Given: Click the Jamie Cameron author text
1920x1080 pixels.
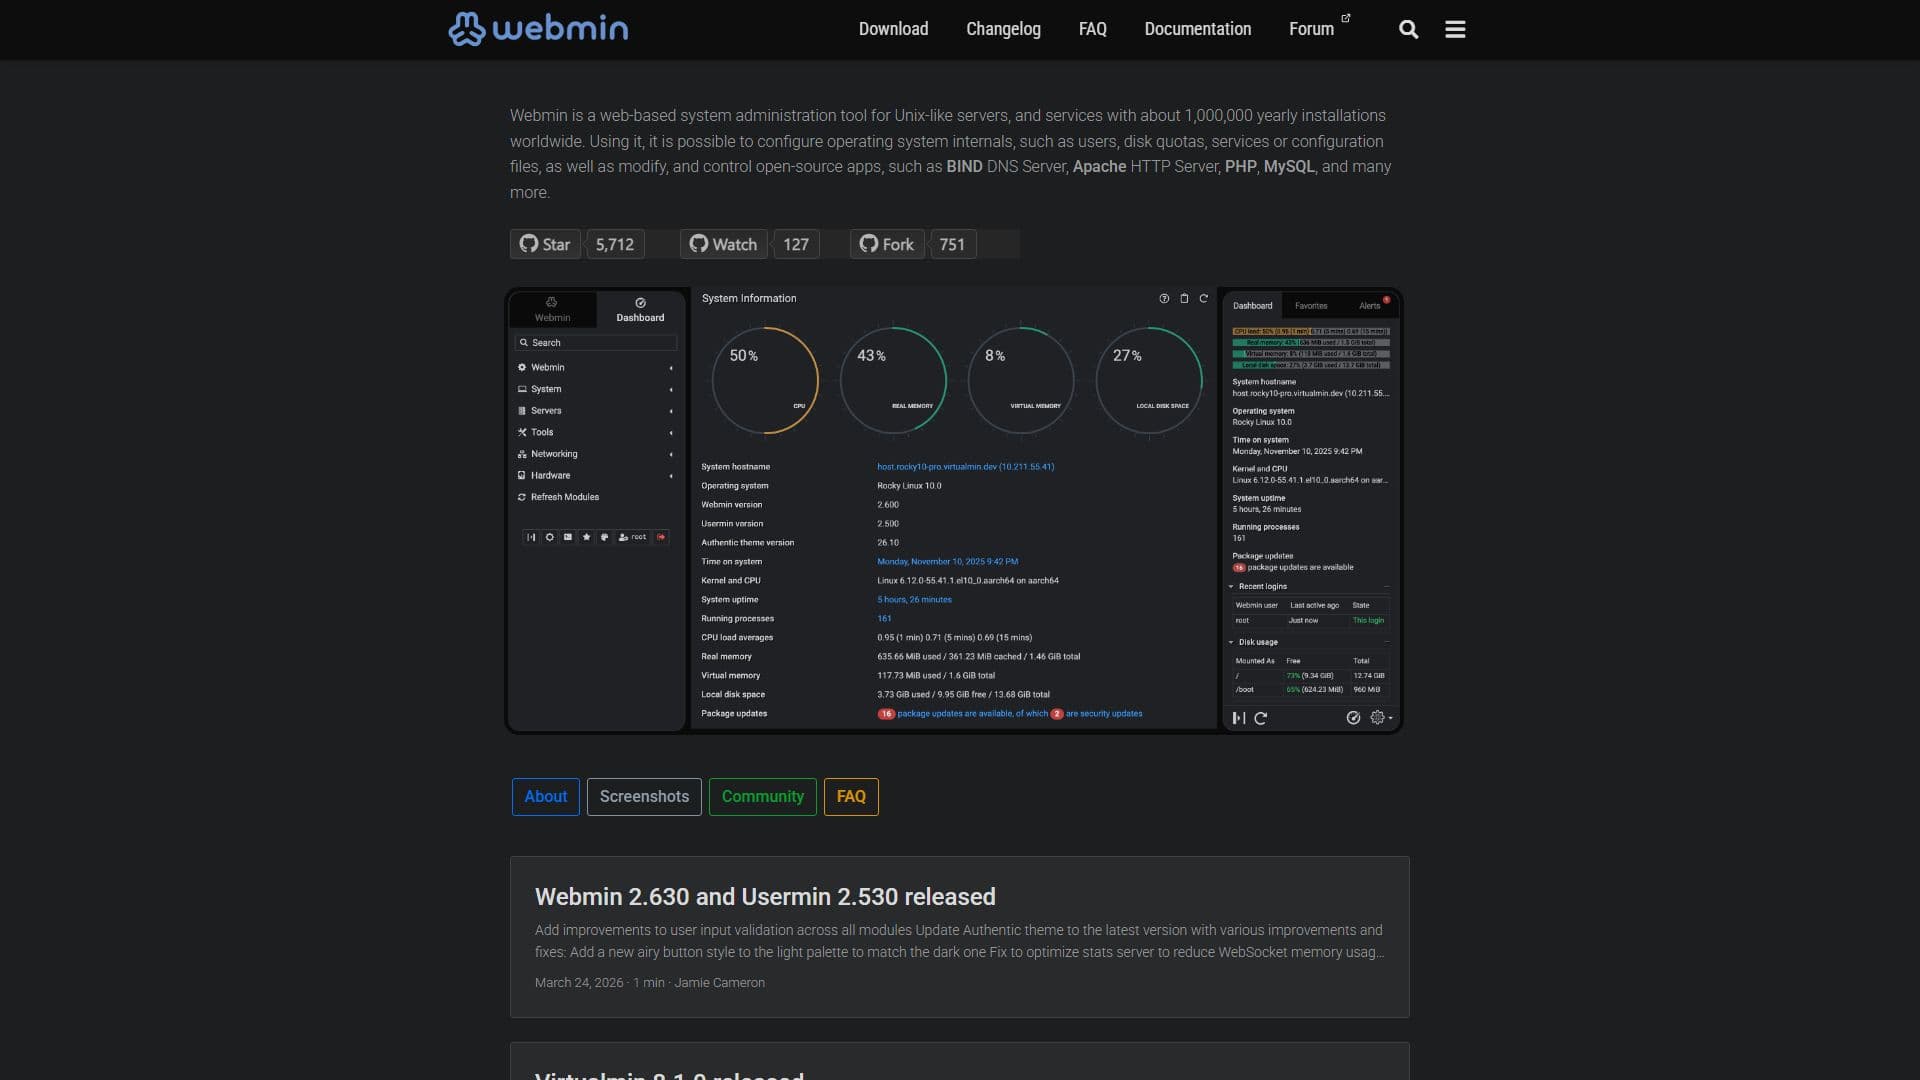Looking at the screenshot, I should pyautogui.click(x=719, y=983).
